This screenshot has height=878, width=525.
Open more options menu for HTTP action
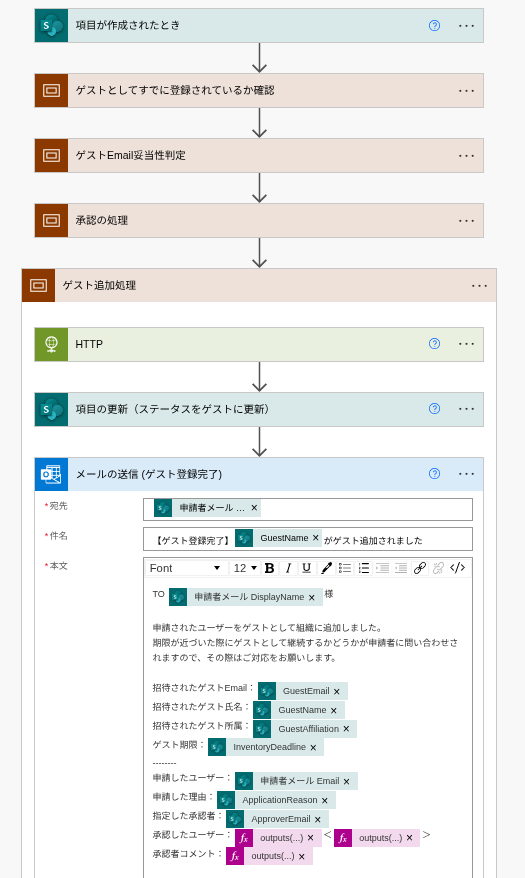[x=466, y=344]
